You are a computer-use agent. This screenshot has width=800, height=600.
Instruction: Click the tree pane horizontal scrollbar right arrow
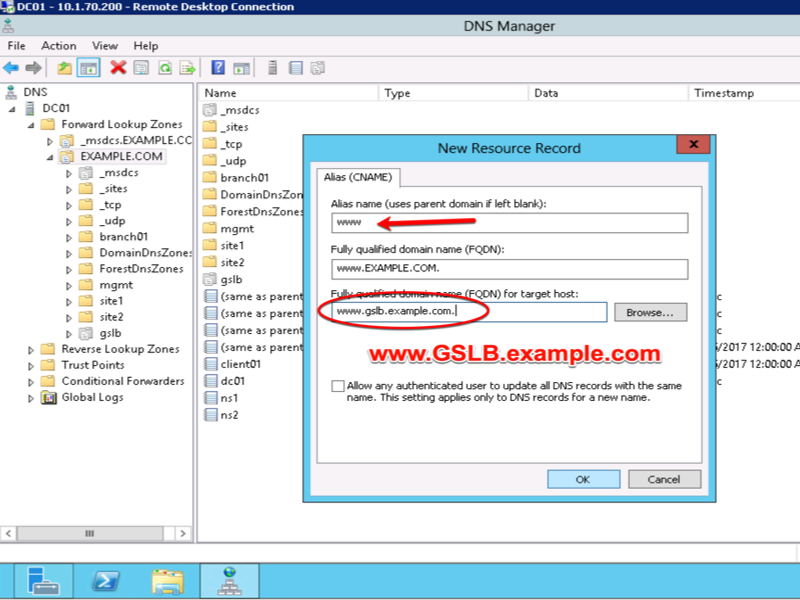pyautogui.click(x=183, y=534)
